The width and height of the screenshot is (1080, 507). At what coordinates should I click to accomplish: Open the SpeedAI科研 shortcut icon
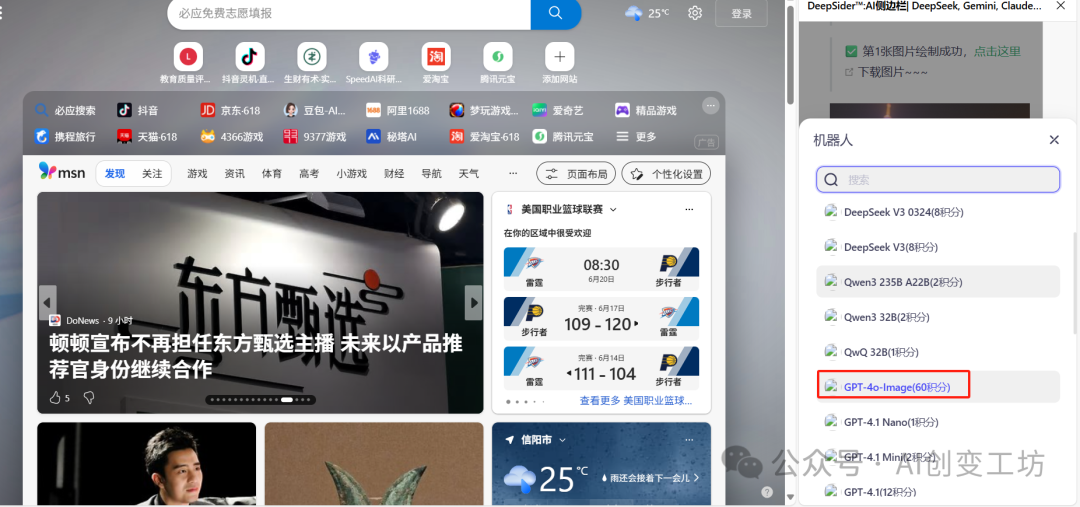point(373,56)
